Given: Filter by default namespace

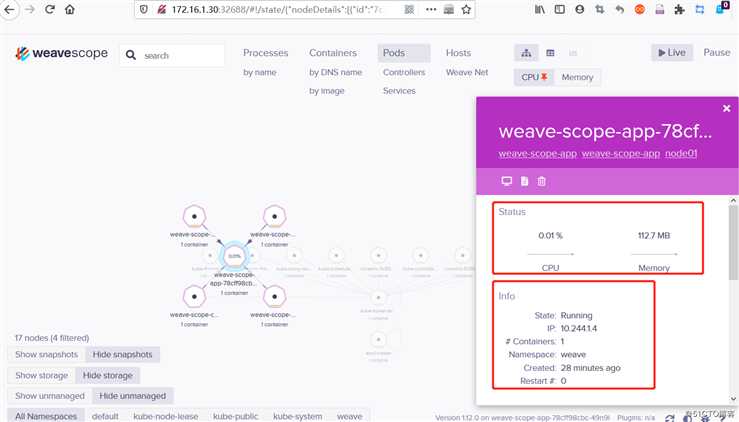Looking at the screenshot, I should (105, 416).
